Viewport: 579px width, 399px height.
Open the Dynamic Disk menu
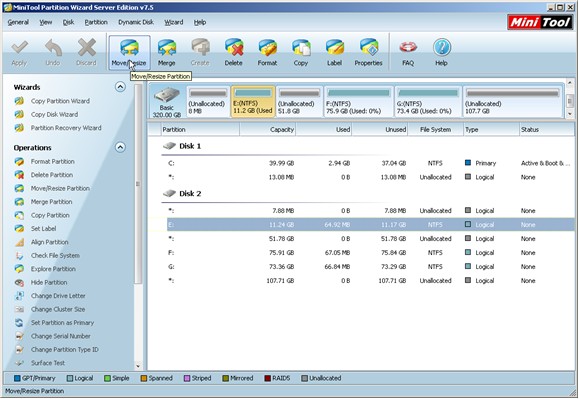(136, 22)
